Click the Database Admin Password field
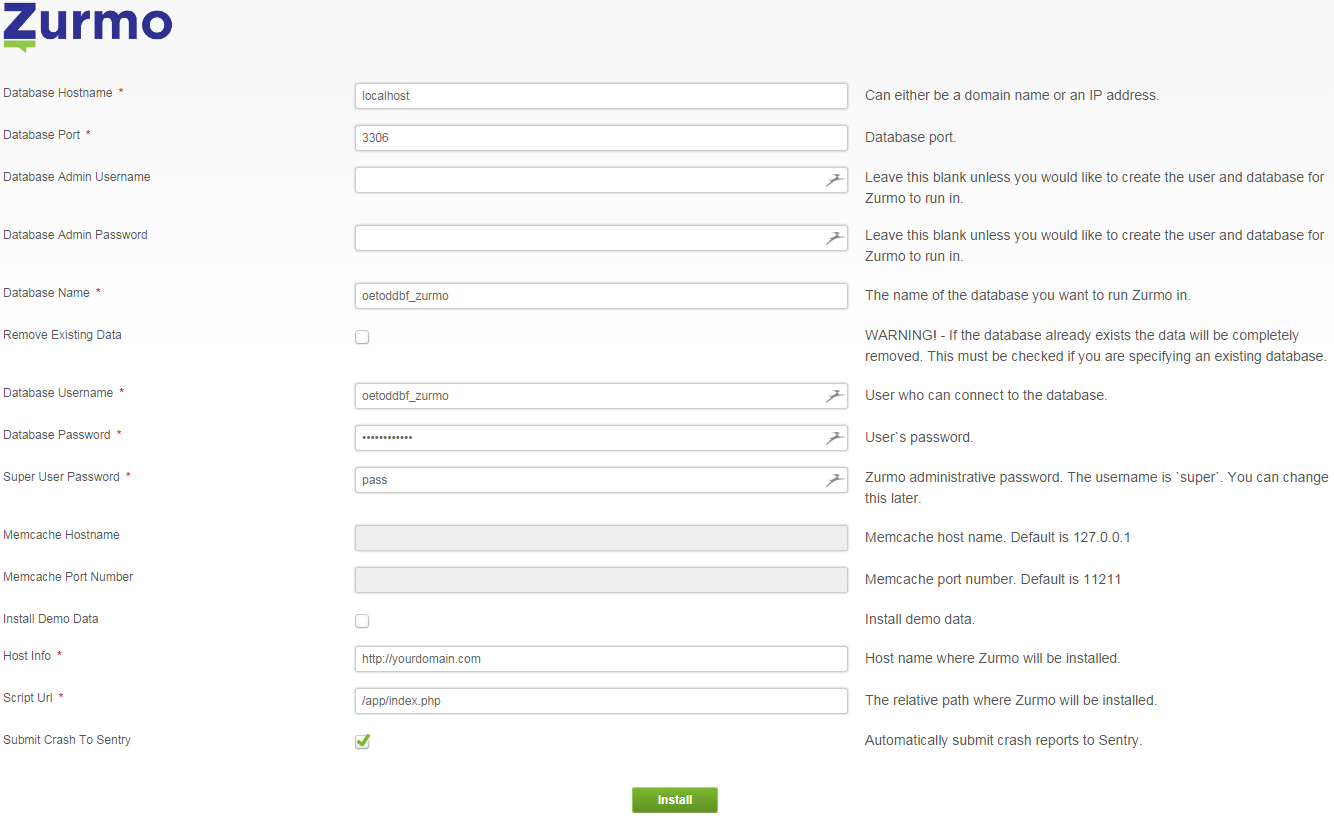1334x820 pixels. [x=601, y=238]
